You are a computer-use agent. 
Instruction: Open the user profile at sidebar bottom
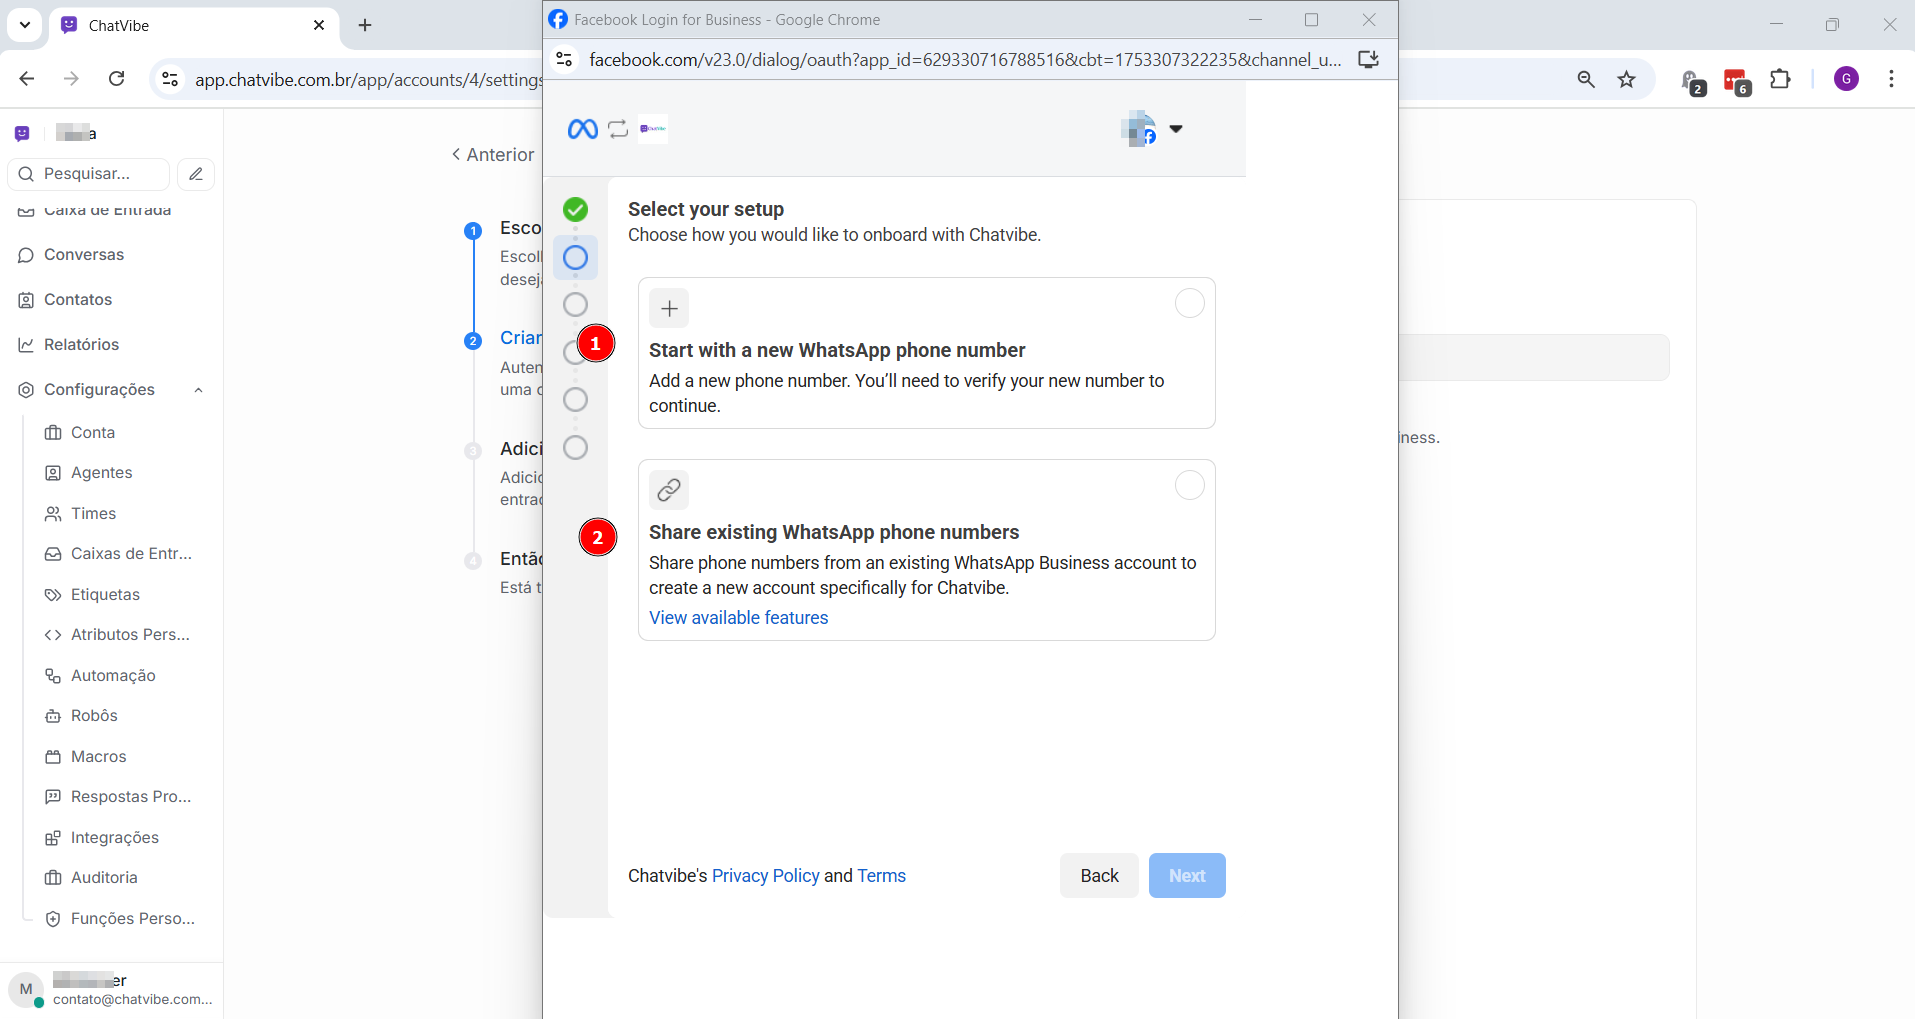pyautogui.click(x=112, y=990)
